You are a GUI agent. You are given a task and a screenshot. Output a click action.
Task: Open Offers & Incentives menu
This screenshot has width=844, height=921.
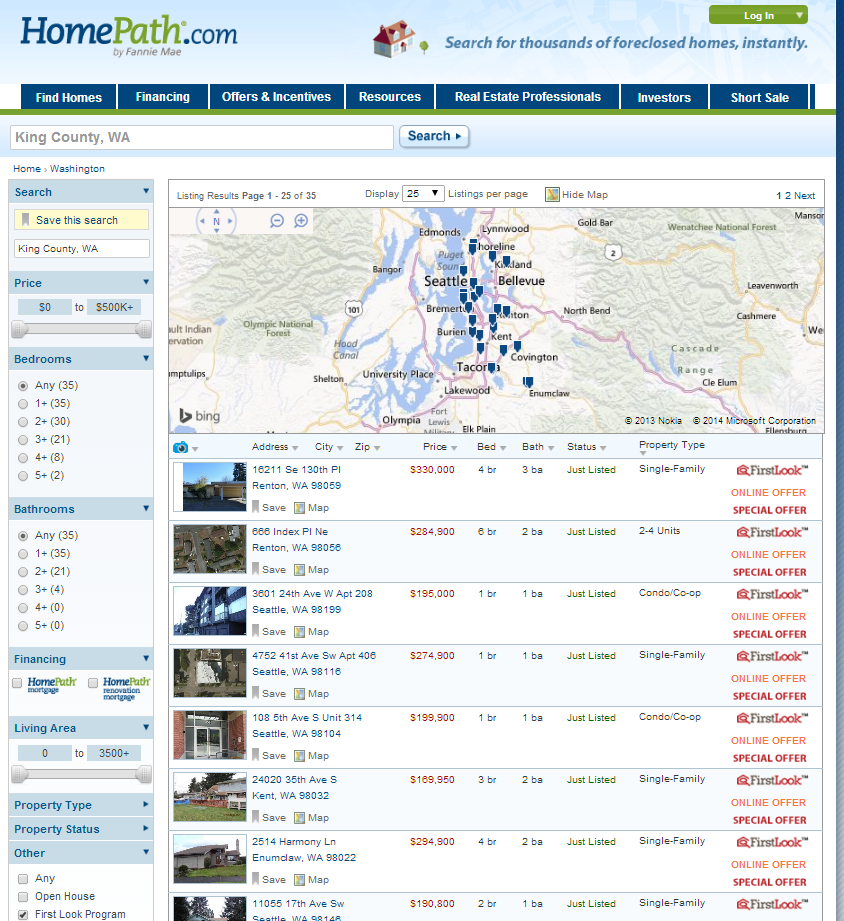point(277,97)
